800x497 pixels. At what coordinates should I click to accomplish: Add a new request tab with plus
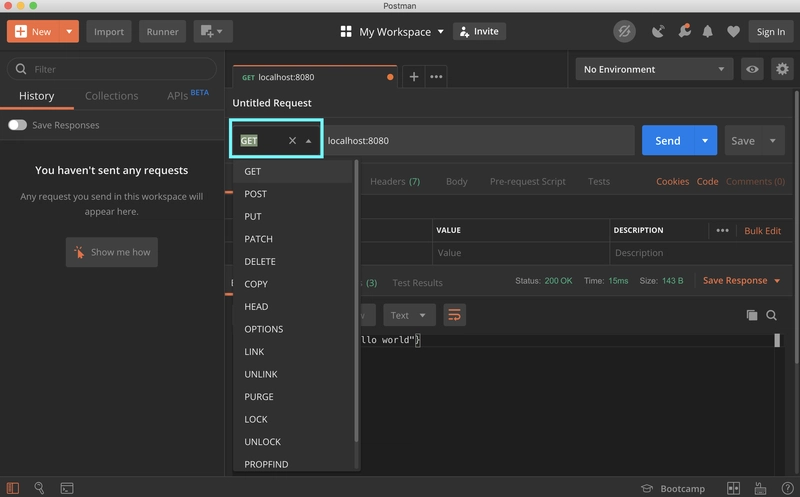click(x=414, y=77)
